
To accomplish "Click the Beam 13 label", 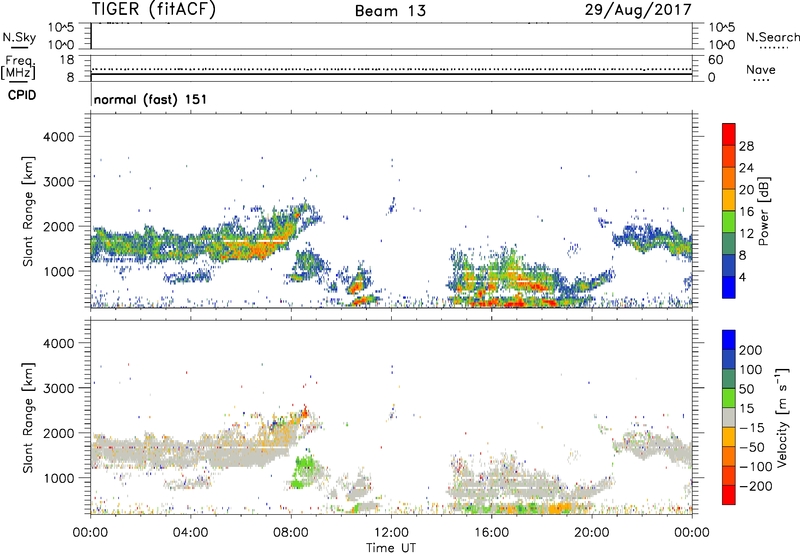I will [x=390, y=11].
